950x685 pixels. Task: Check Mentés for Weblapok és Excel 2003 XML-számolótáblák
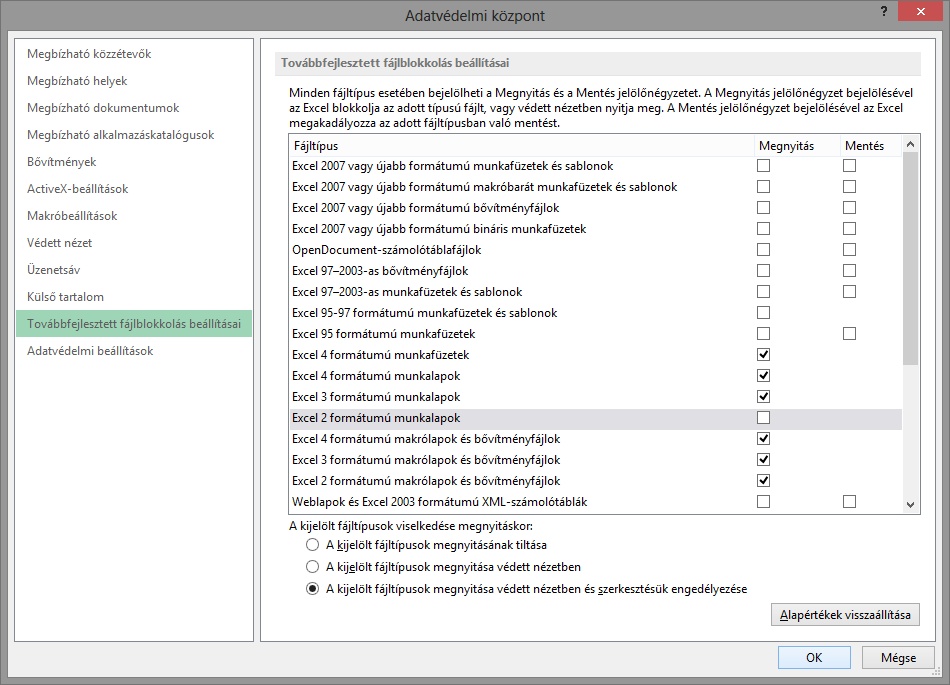(849, 501)
